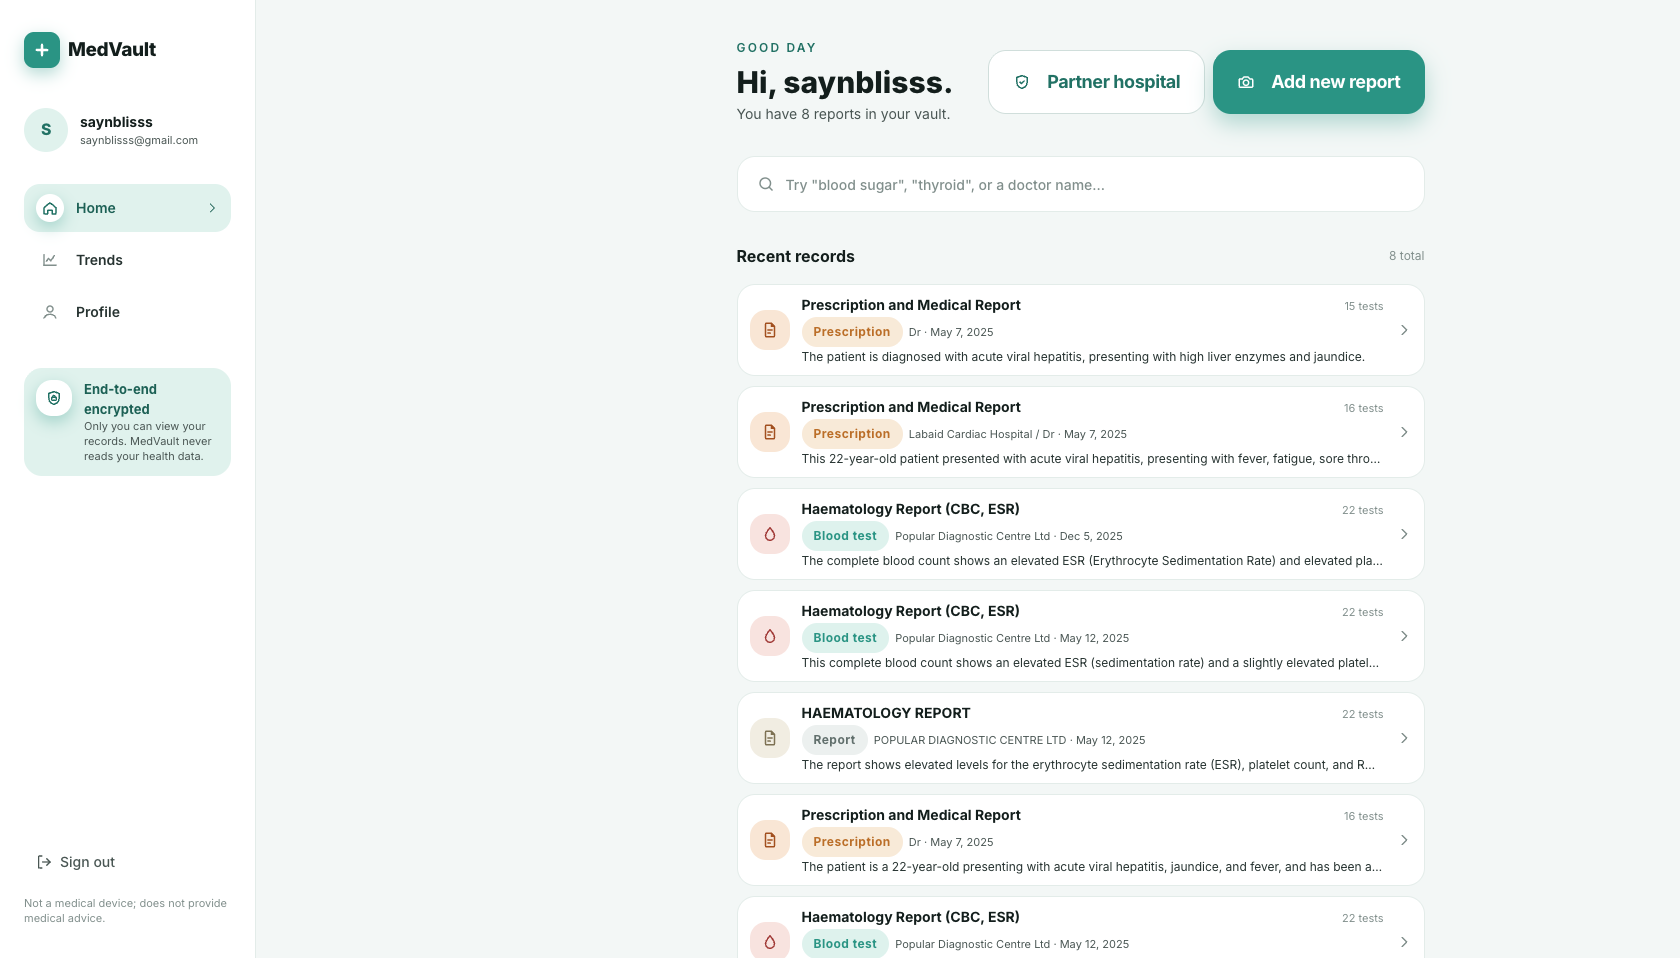Screen dimensions: 1680x958
Task: Click the grey Report tag
Action: click(834, 740)
